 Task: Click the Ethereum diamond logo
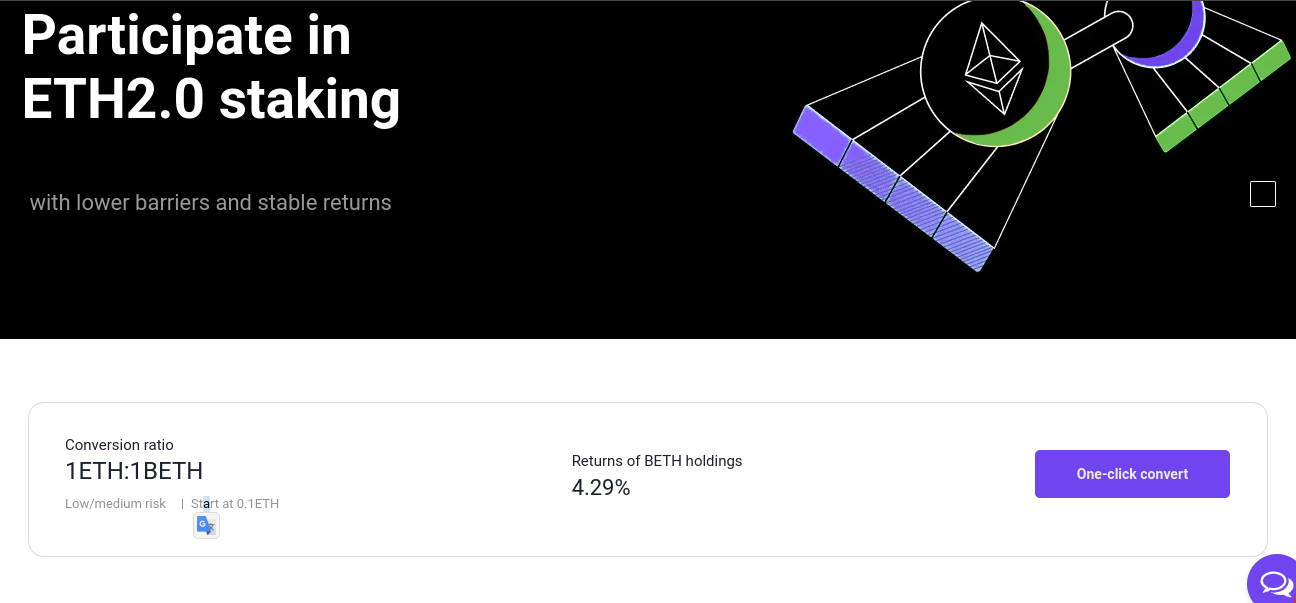click(994, 68)
